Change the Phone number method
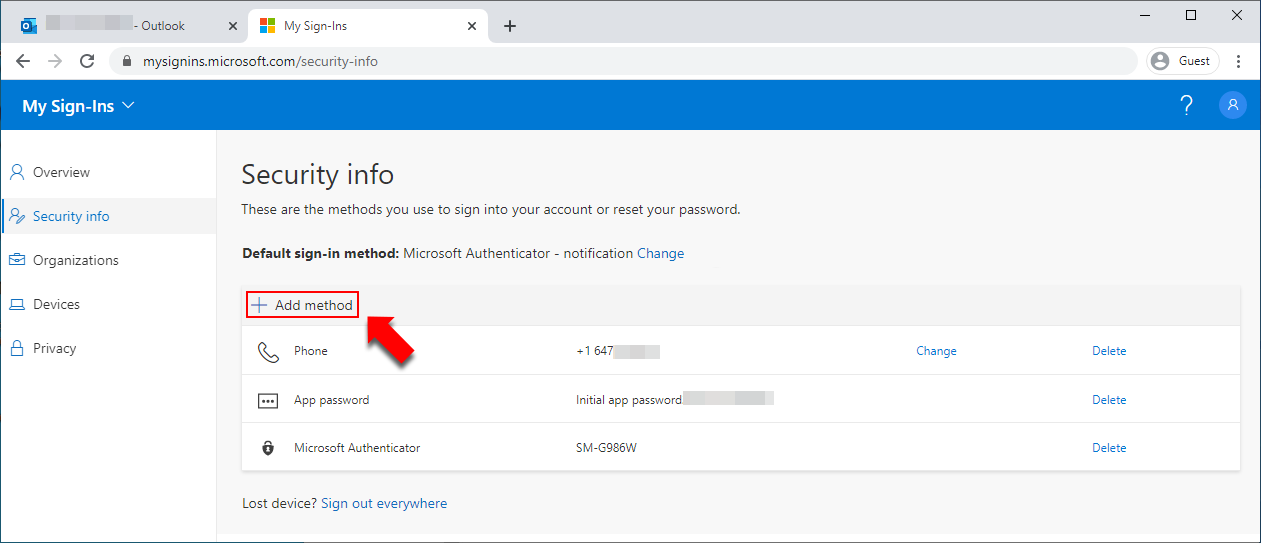The height and width of the screenshot is (543, 1261). (x=936, y=351)
